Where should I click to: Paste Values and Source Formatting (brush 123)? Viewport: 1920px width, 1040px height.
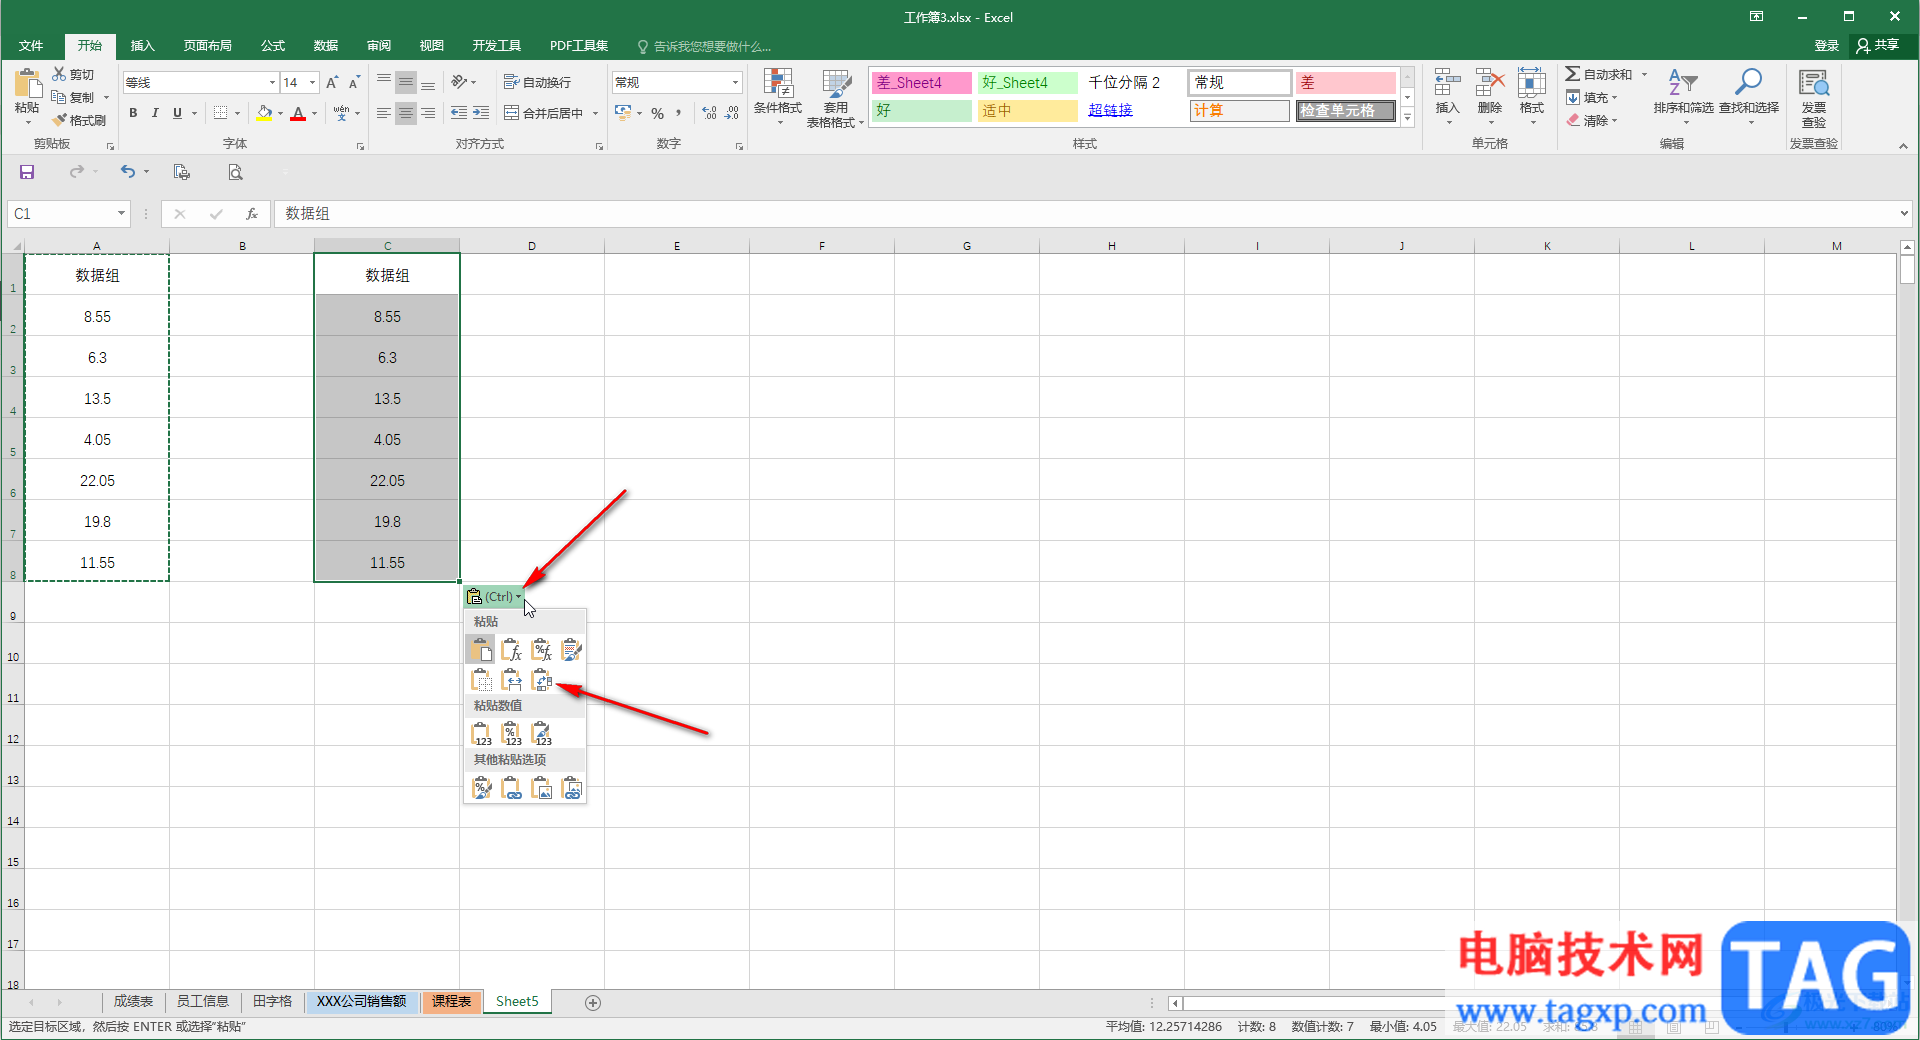coord(542,734)
